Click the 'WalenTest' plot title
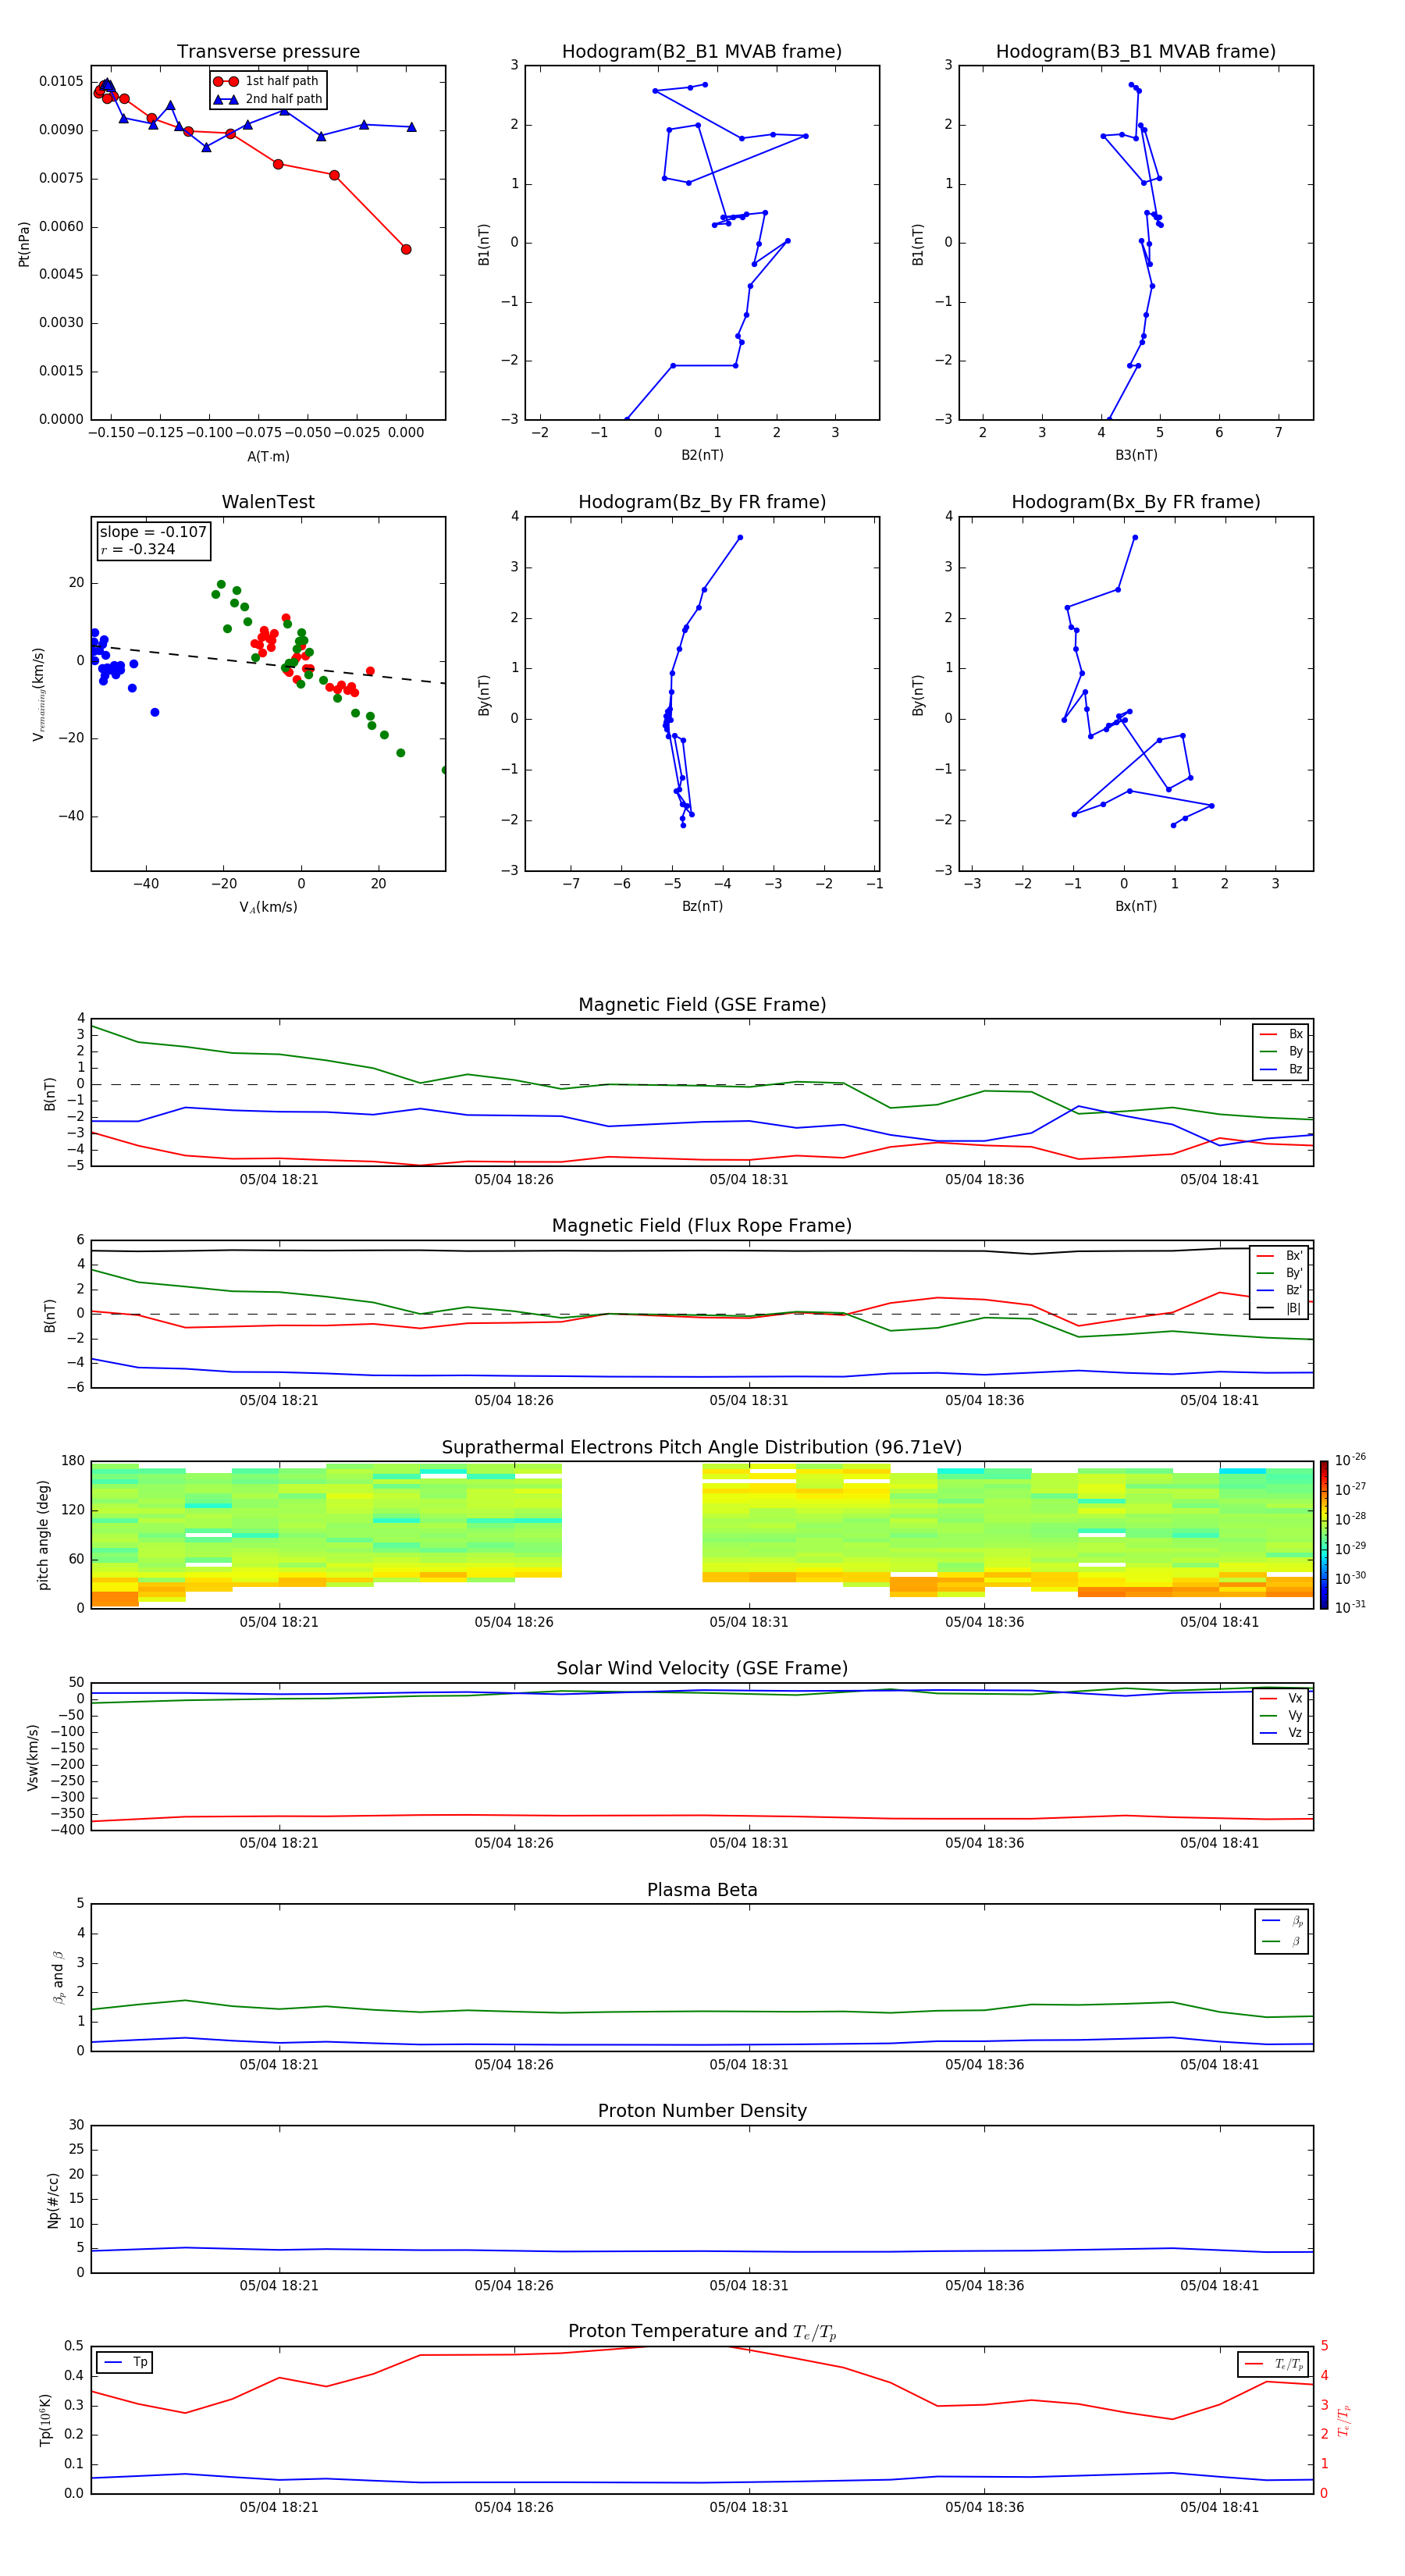Viewport: 1405px width, 2576px height. click(268, 502)
